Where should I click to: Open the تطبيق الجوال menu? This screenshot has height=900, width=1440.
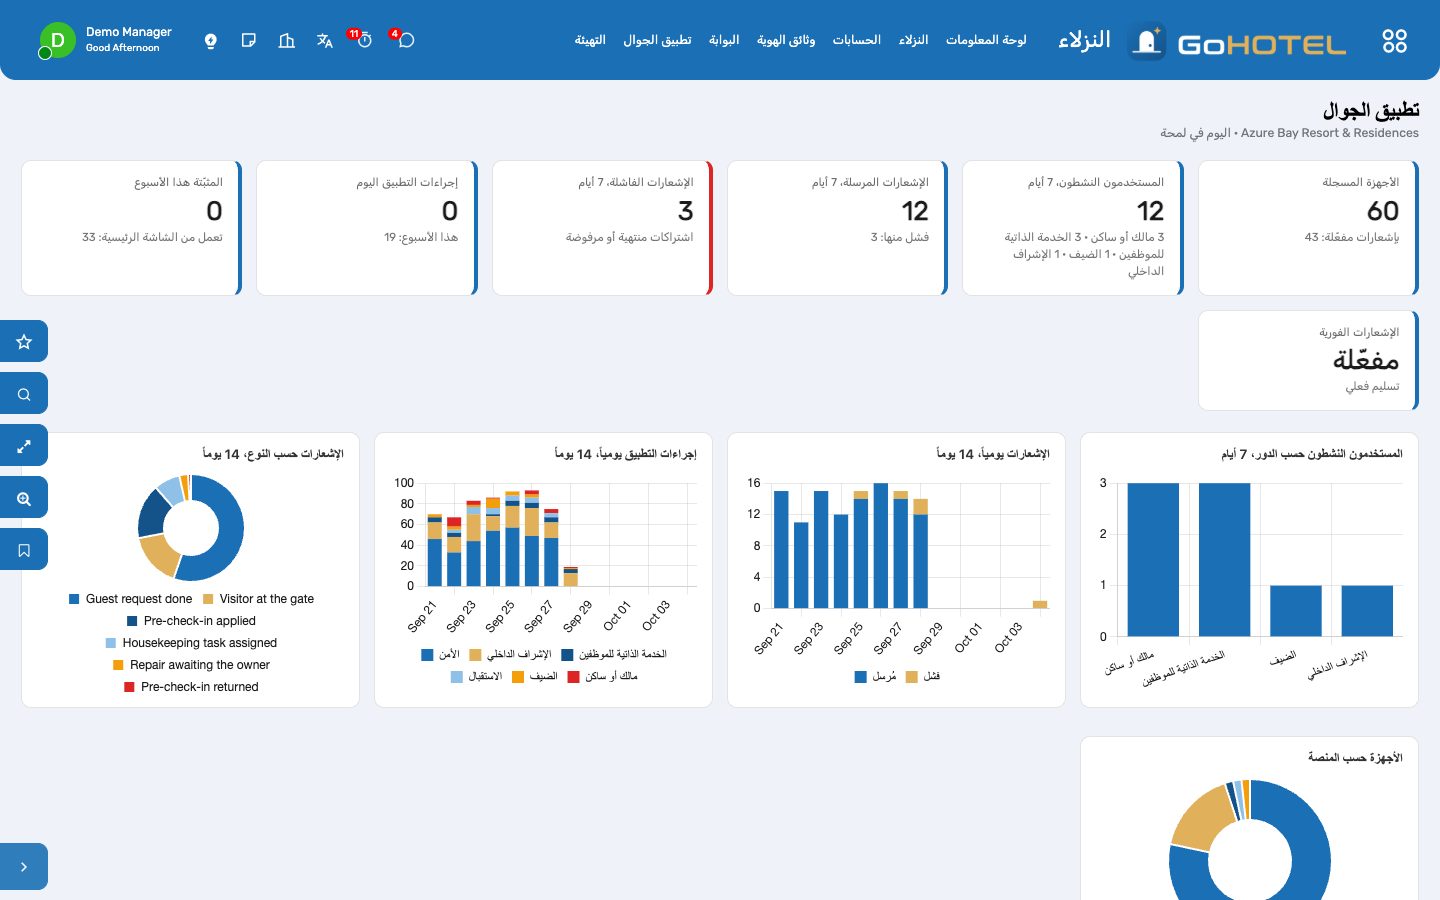(x=657, y=40)
